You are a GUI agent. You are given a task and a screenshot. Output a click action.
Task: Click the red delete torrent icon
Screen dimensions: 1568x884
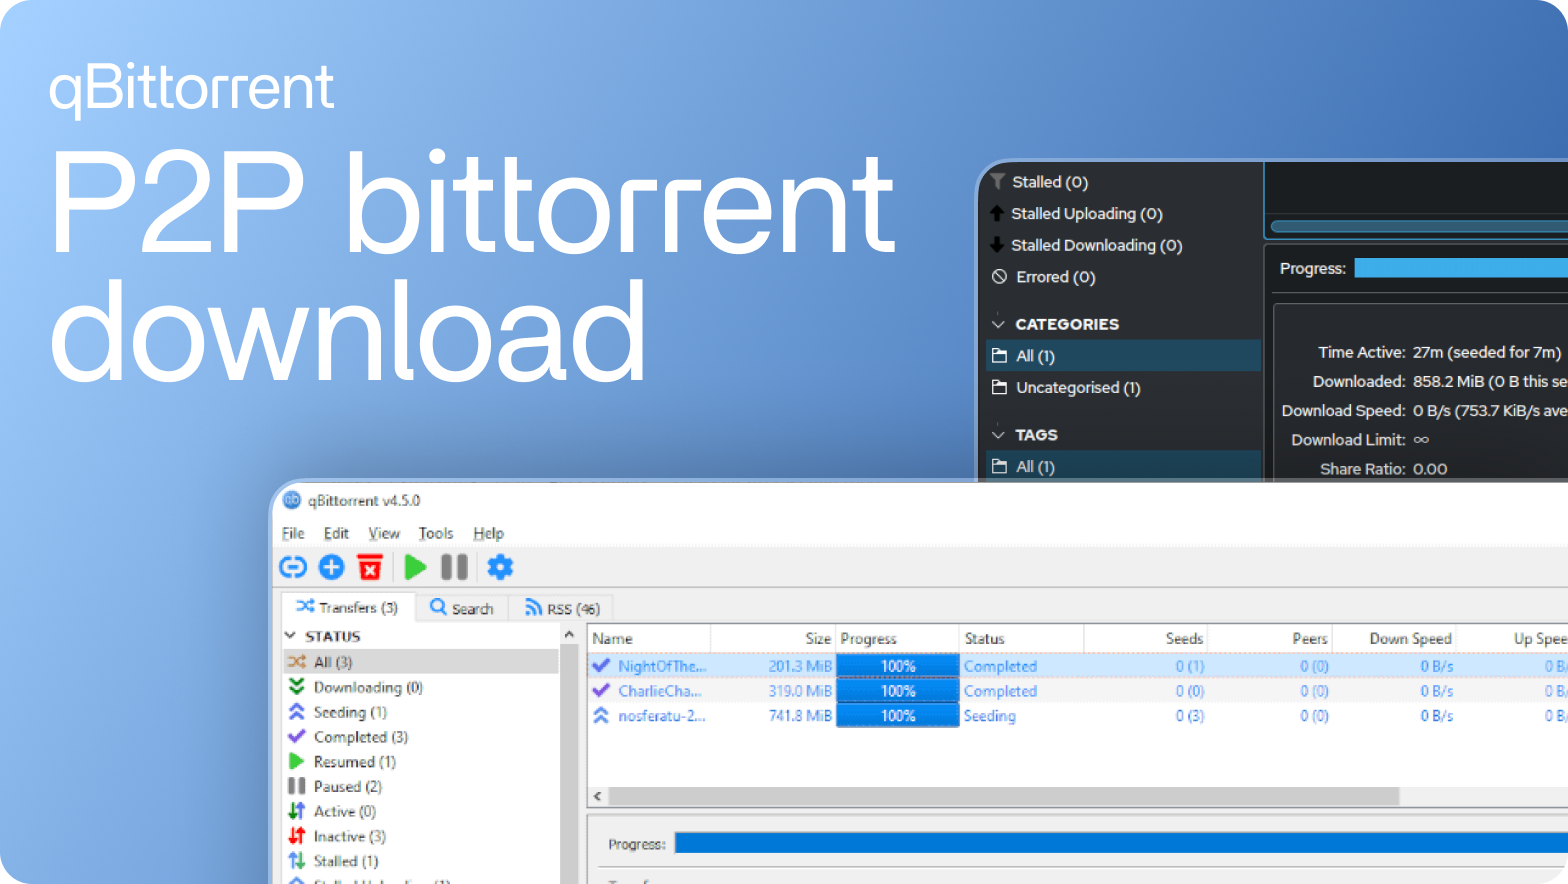click(370, 568)
